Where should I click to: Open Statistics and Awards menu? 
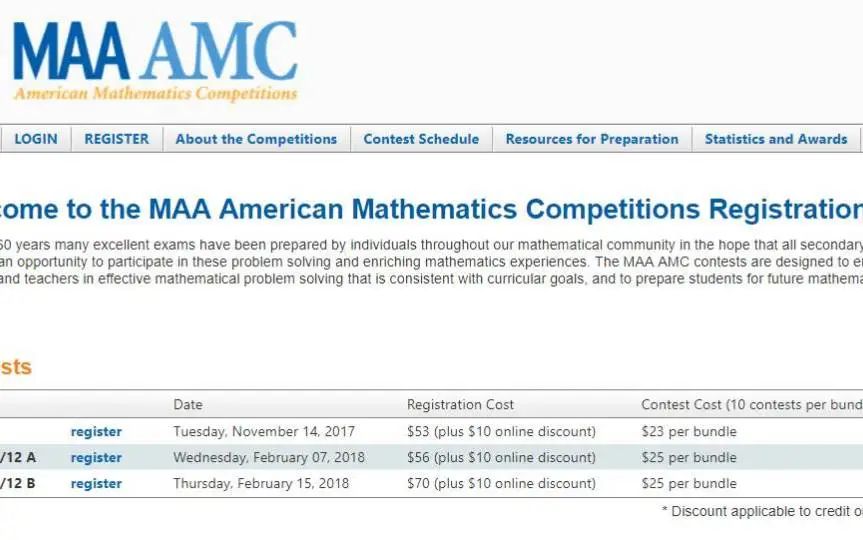pyautogui.click(x=776, y=139)
